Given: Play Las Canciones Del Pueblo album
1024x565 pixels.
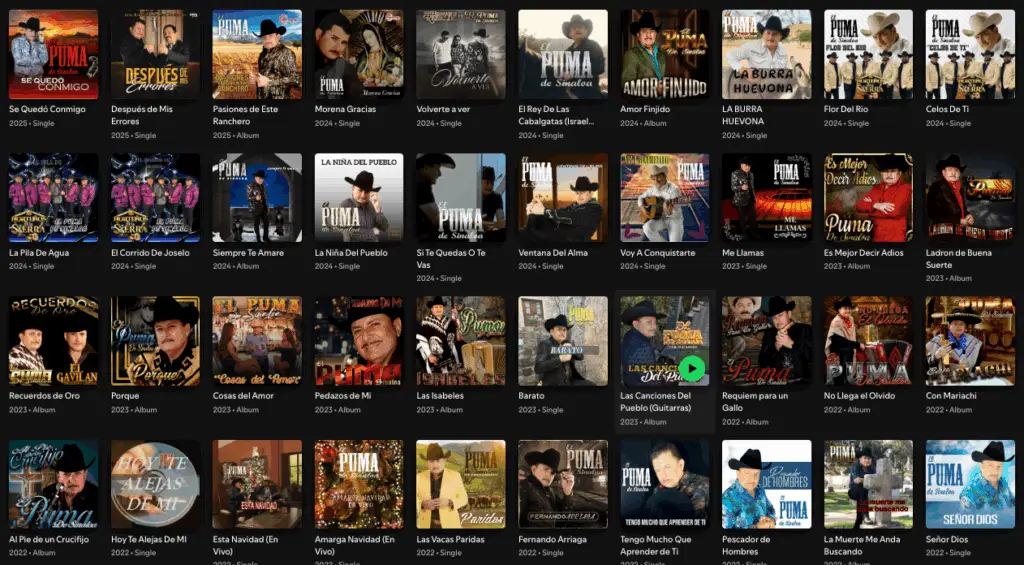Looking at the screenshot, I should [x=691, y=369].
